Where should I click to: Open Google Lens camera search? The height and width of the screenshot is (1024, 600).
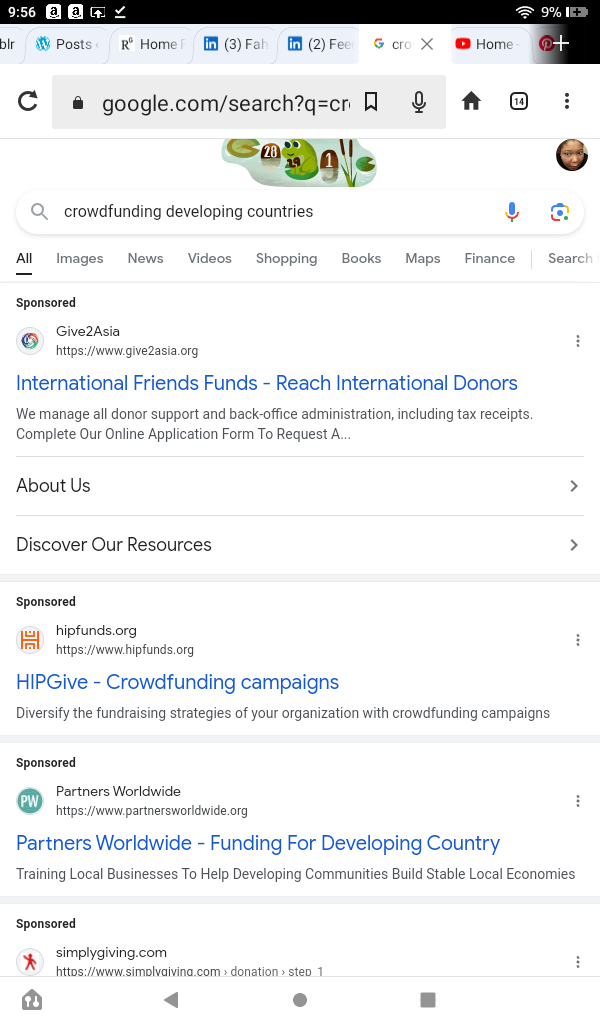pyautogui.click(x=560, y=212)
